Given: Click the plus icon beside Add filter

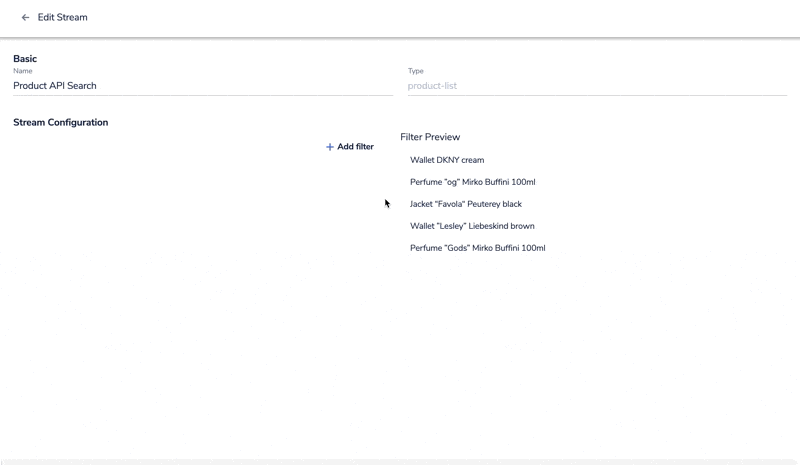Looking at the screenshot, I should (x=330, y=147).
